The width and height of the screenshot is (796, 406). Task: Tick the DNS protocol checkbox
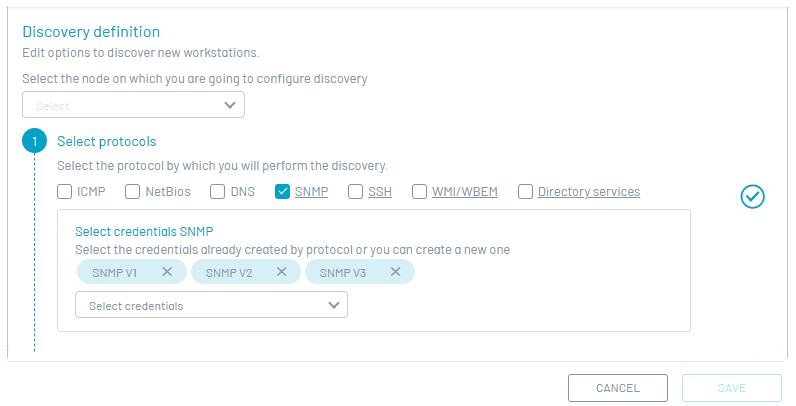217,191
